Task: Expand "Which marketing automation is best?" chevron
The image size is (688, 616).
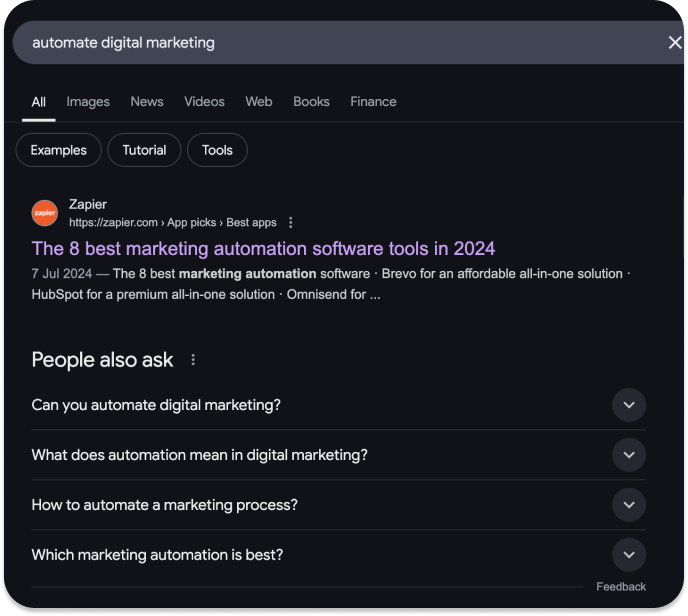Action: pyautogui.click(x=629, y=555)
